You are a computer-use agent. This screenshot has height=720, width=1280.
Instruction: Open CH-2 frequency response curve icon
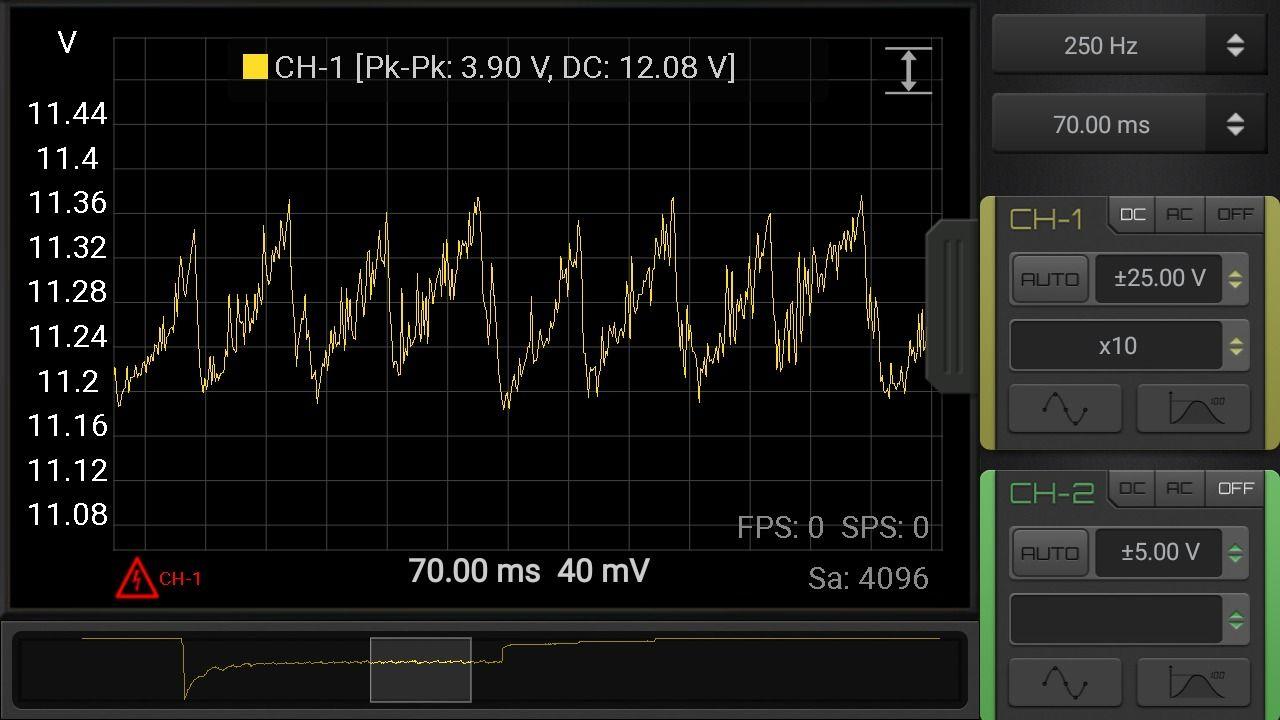tap(1192, 682)
